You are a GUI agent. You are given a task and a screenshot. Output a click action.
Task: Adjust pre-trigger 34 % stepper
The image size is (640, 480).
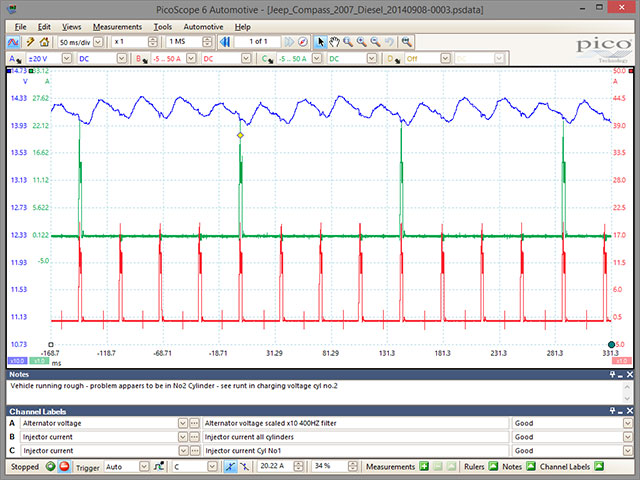coord(353,467)
